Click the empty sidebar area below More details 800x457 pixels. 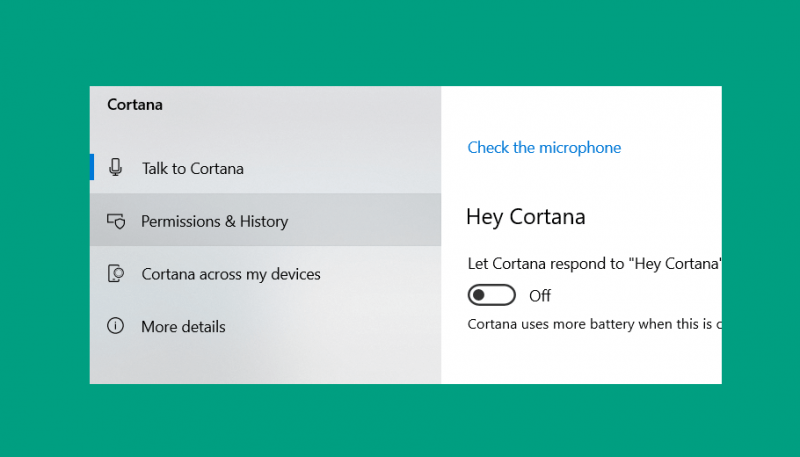coord(265,367)
